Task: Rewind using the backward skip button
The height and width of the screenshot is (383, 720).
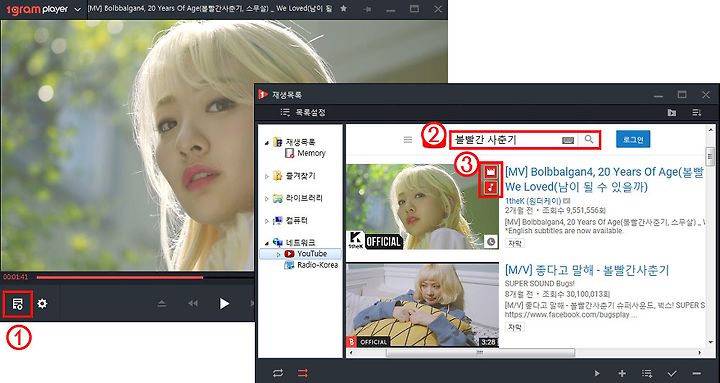Action: point(193,304)
